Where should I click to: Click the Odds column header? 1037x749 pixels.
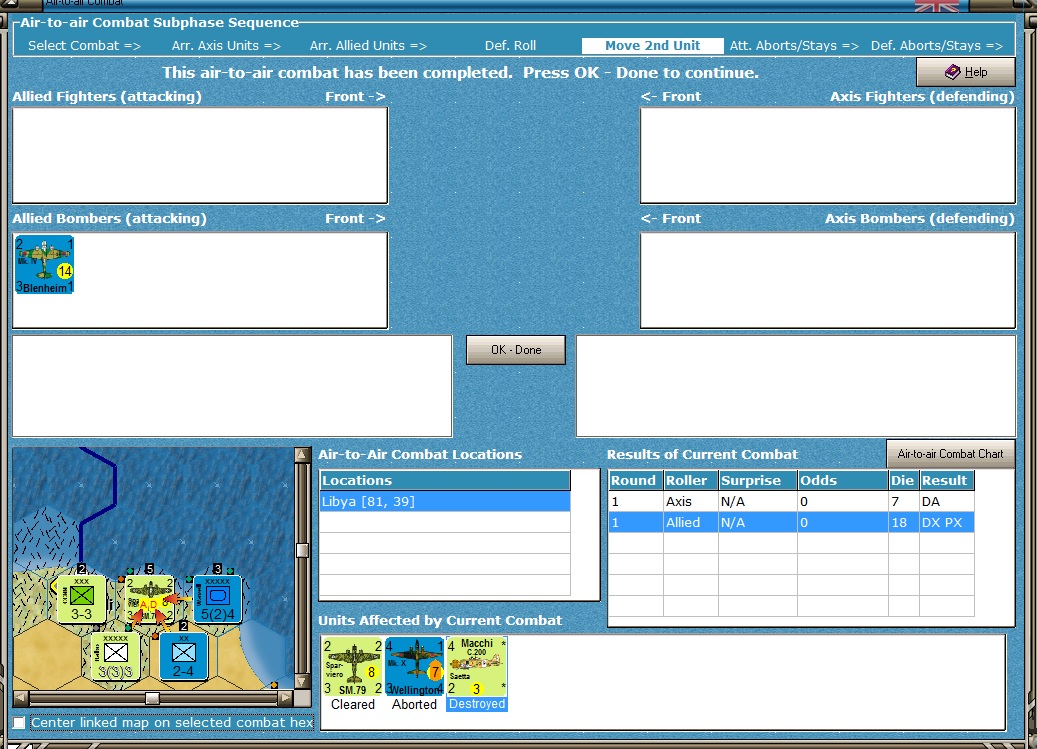click(x=842, y=481)
